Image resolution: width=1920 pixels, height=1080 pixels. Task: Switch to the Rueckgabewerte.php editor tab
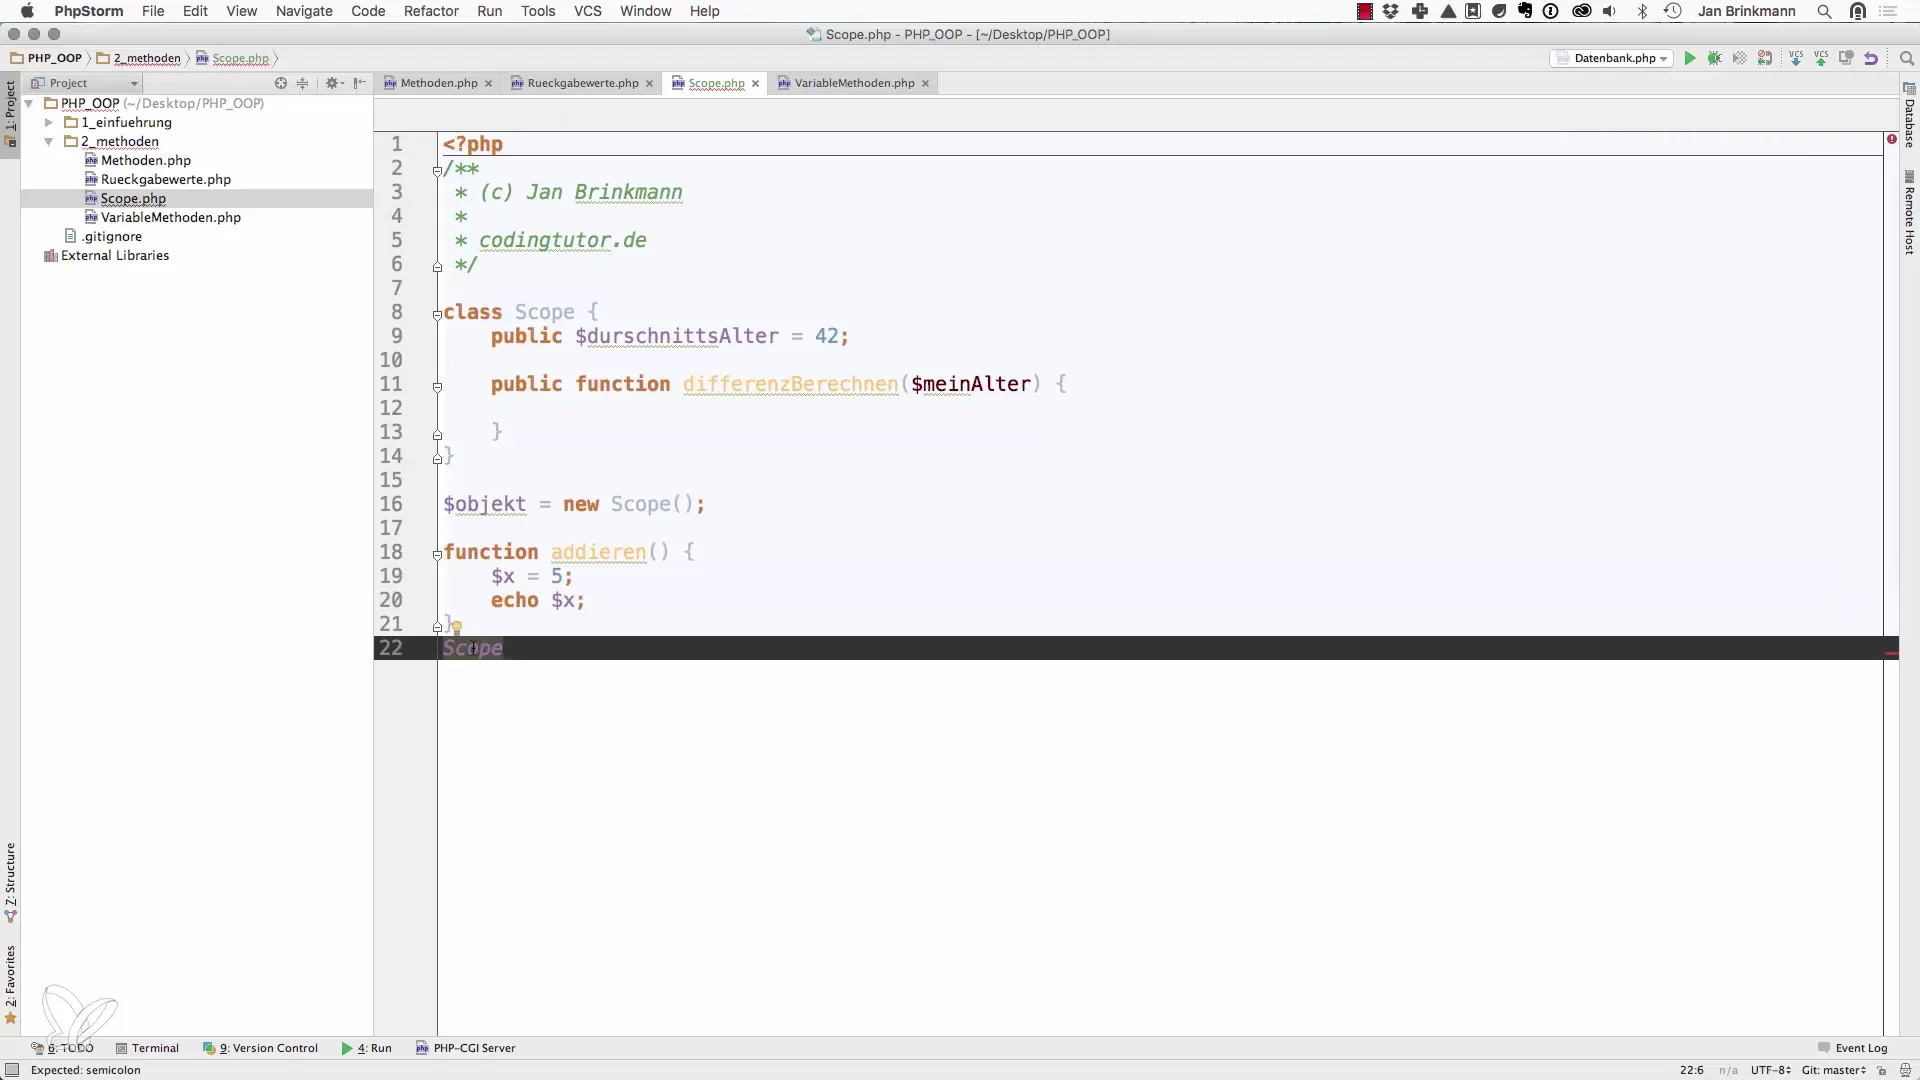(x=582, y=83)
